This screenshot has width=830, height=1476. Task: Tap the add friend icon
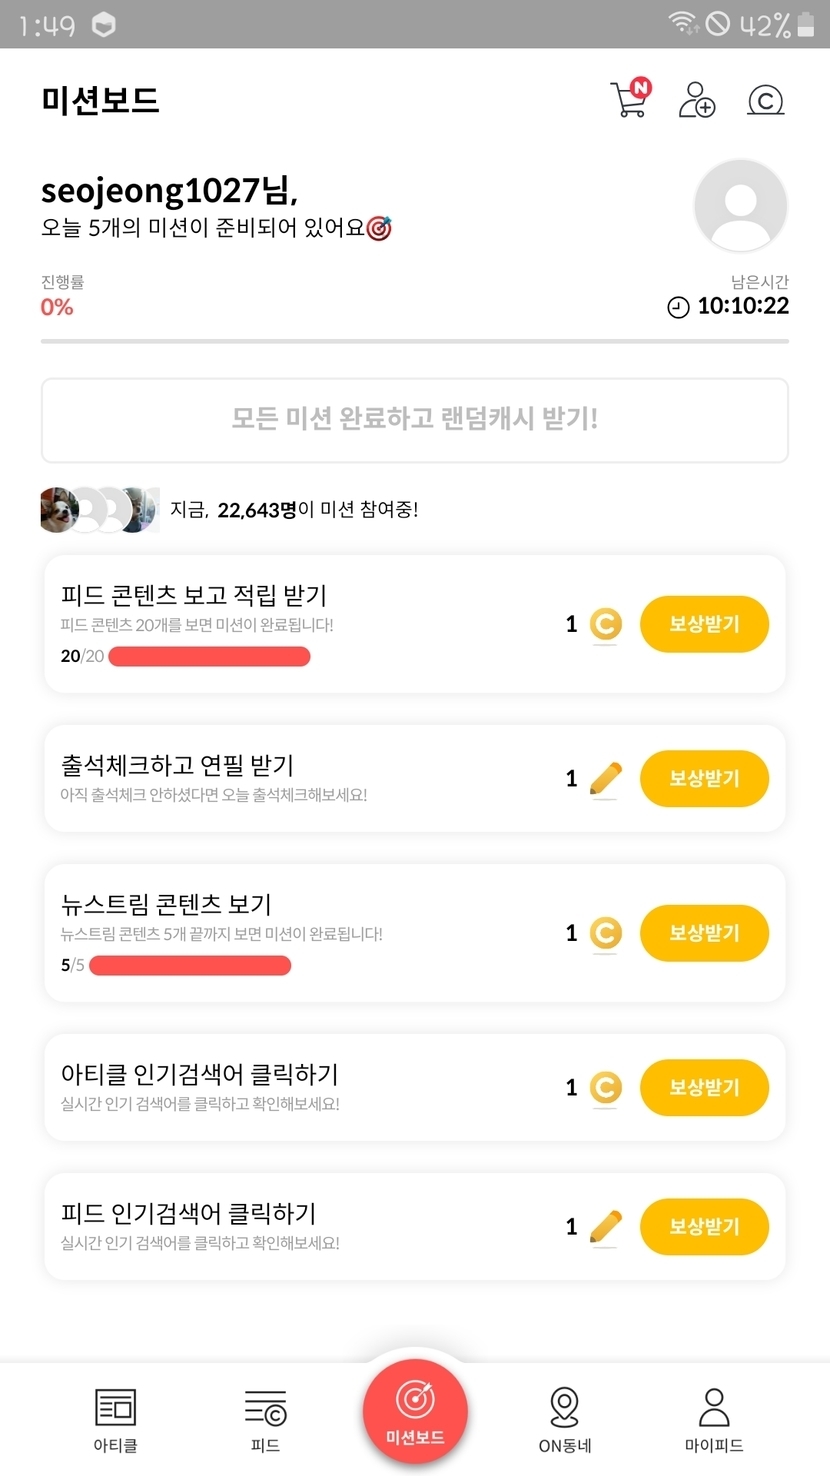(x=697, y=100)
